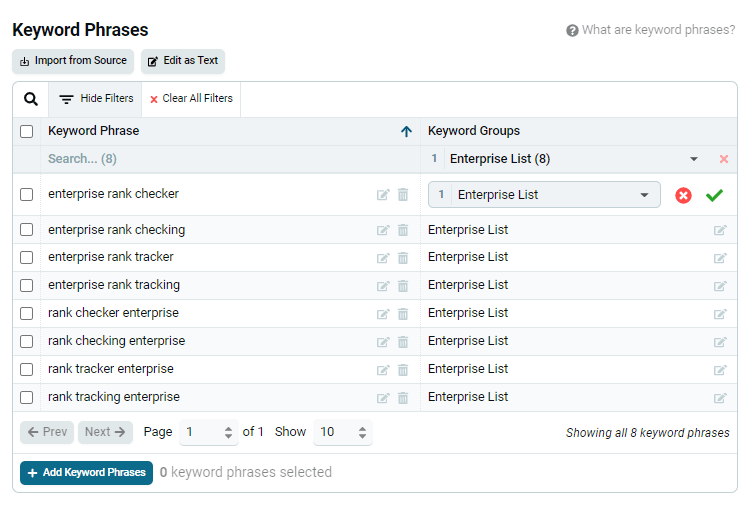Check the 'rank tracking enterprise' row
This screenshot has width=755, height=523.
(x=26, y=397)
